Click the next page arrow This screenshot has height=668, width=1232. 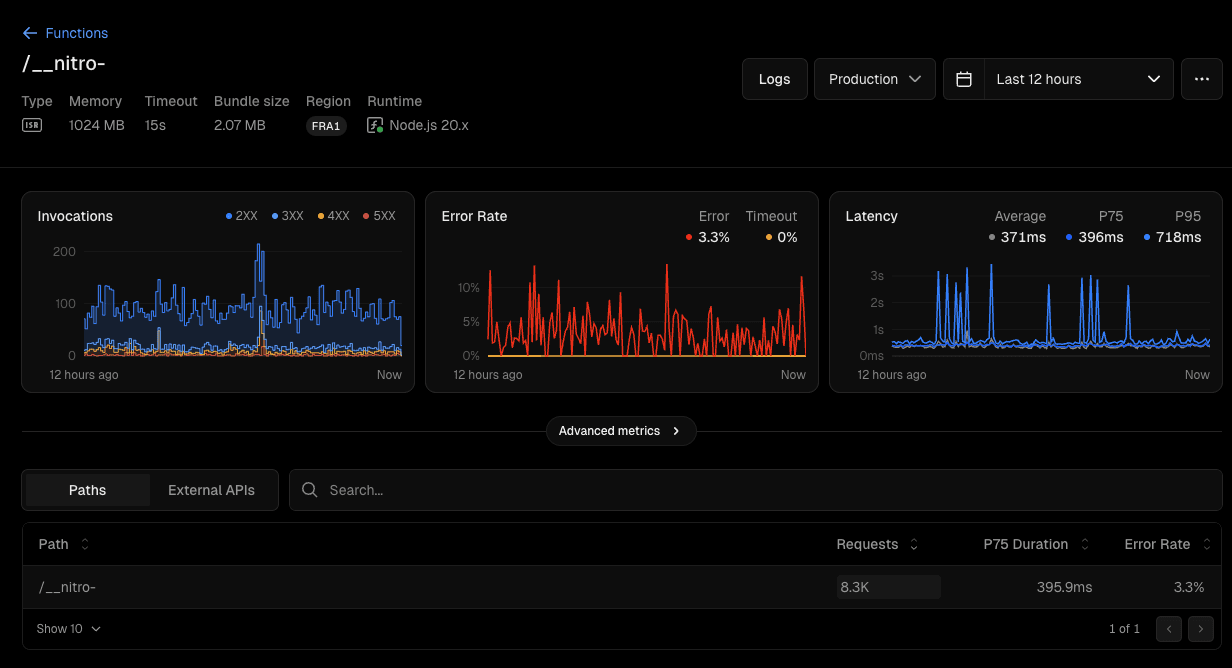coord(1201,629)
